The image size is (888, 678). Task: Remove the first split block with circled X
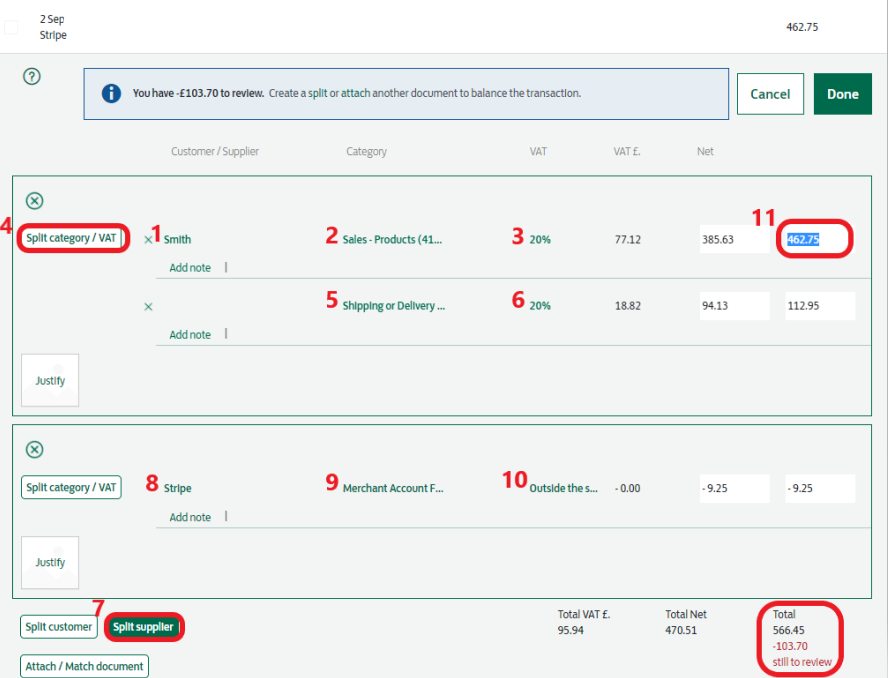pyautogui.click(x=34, y=201)
